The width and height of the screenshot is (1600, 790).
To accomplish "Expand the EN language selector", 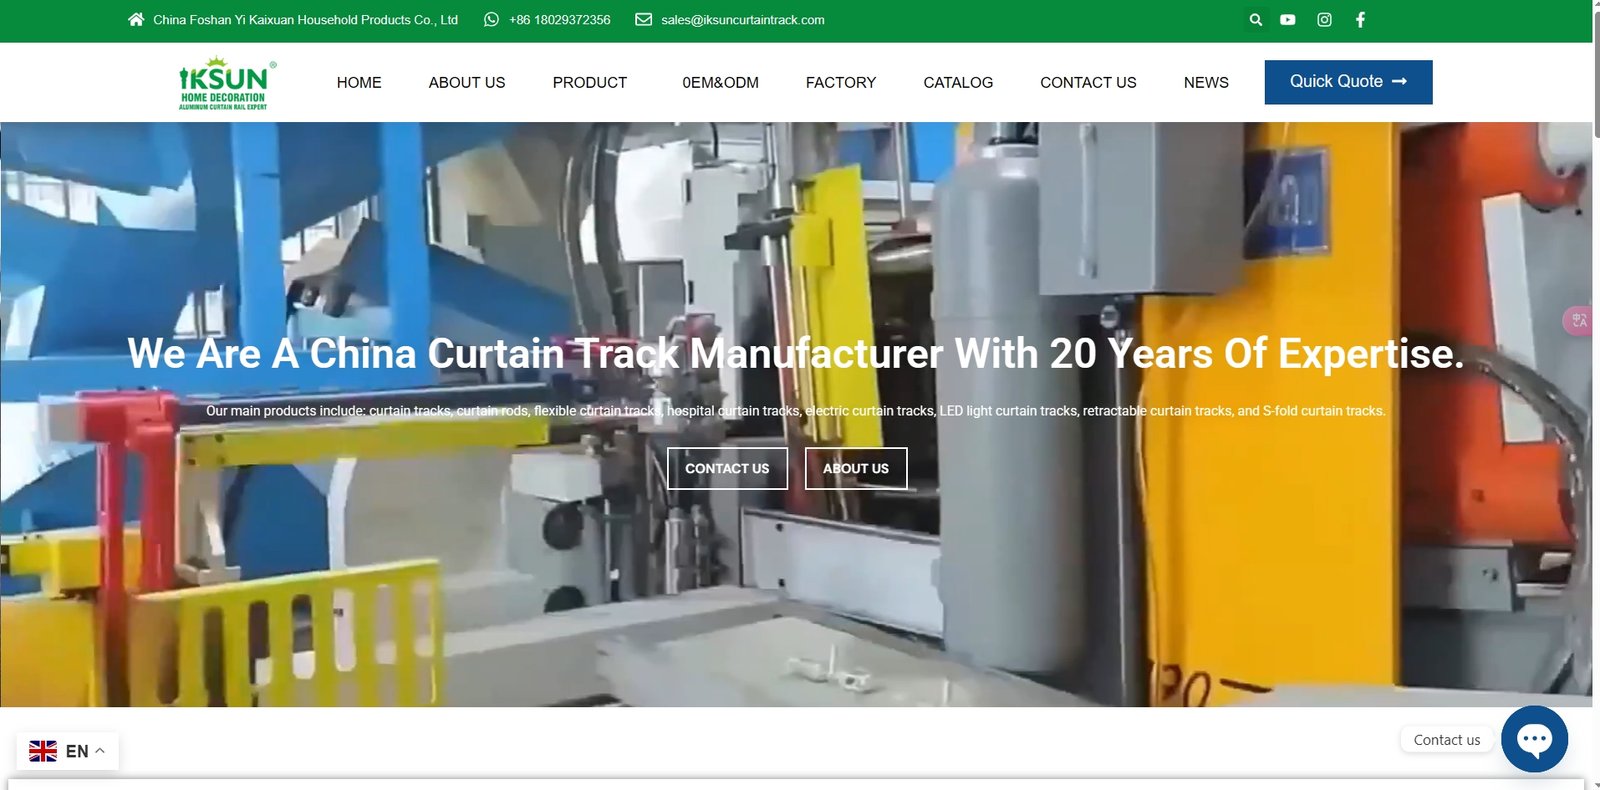I will coord(67,751).
